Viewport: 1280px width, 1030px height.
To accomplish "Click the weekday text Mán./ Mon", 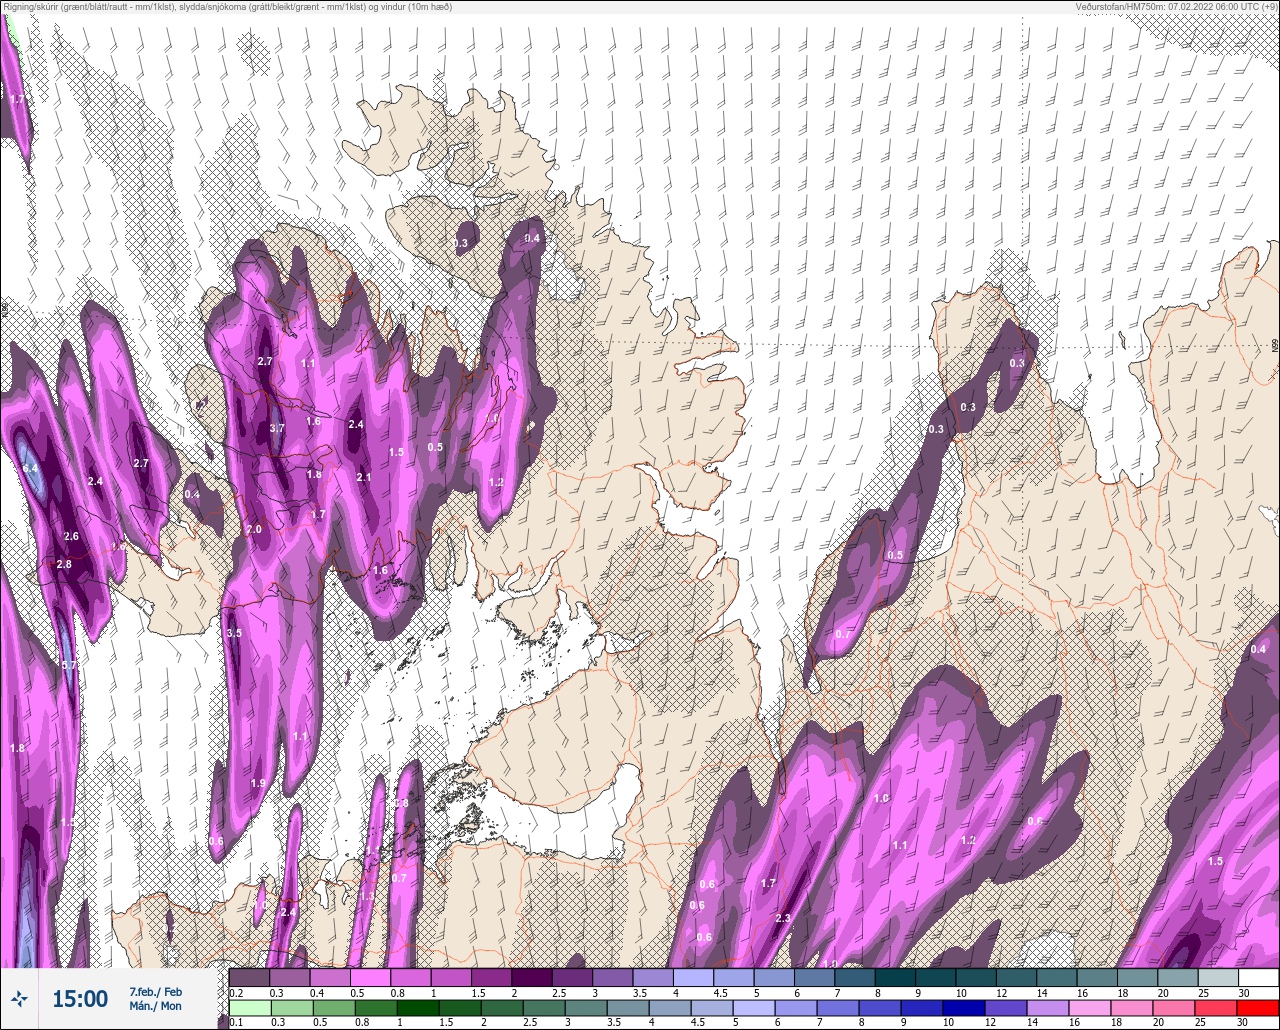I will coord(156,1006).
